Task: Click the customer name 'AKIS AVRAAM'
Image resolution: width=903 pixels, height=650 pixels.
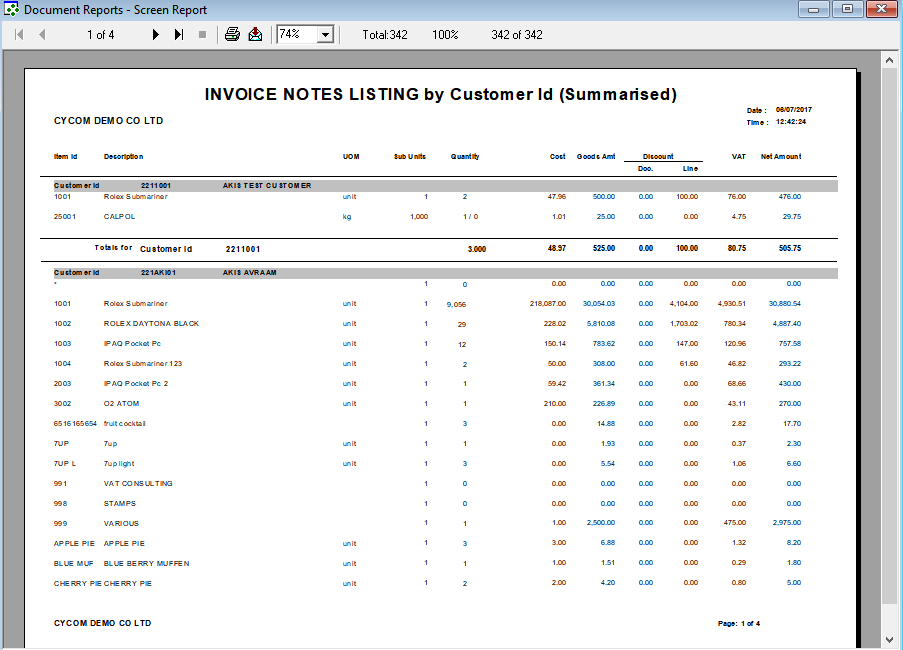Action: tap(249, 273)
